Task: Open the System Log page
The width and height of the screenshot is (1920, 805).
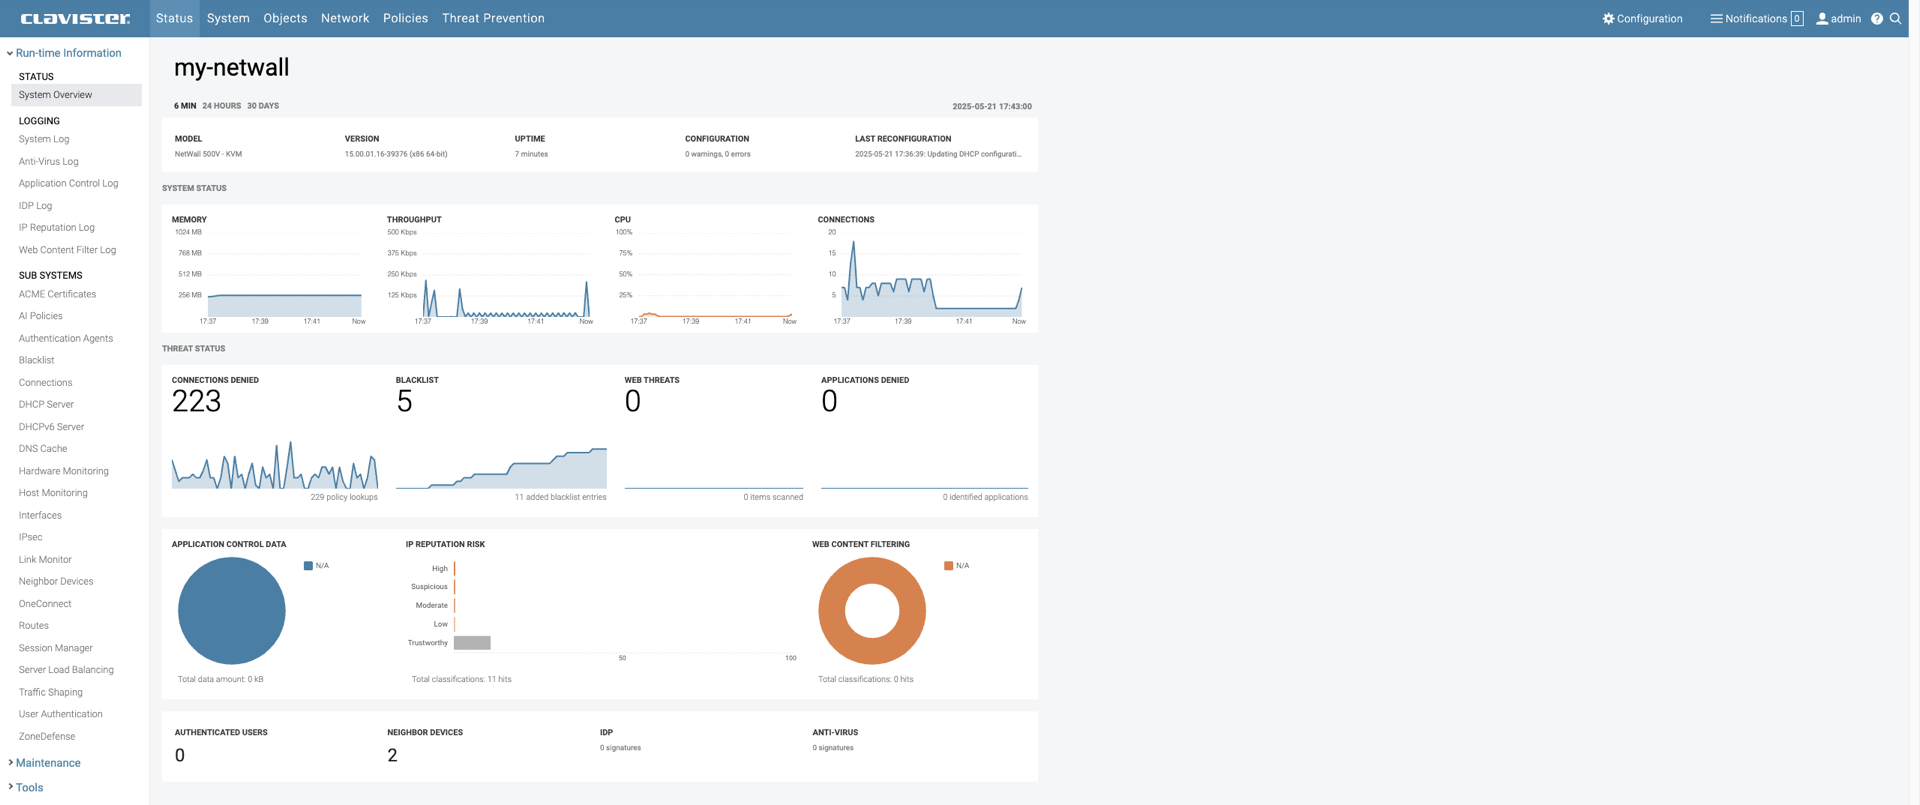Action: (x=44, y=139)
